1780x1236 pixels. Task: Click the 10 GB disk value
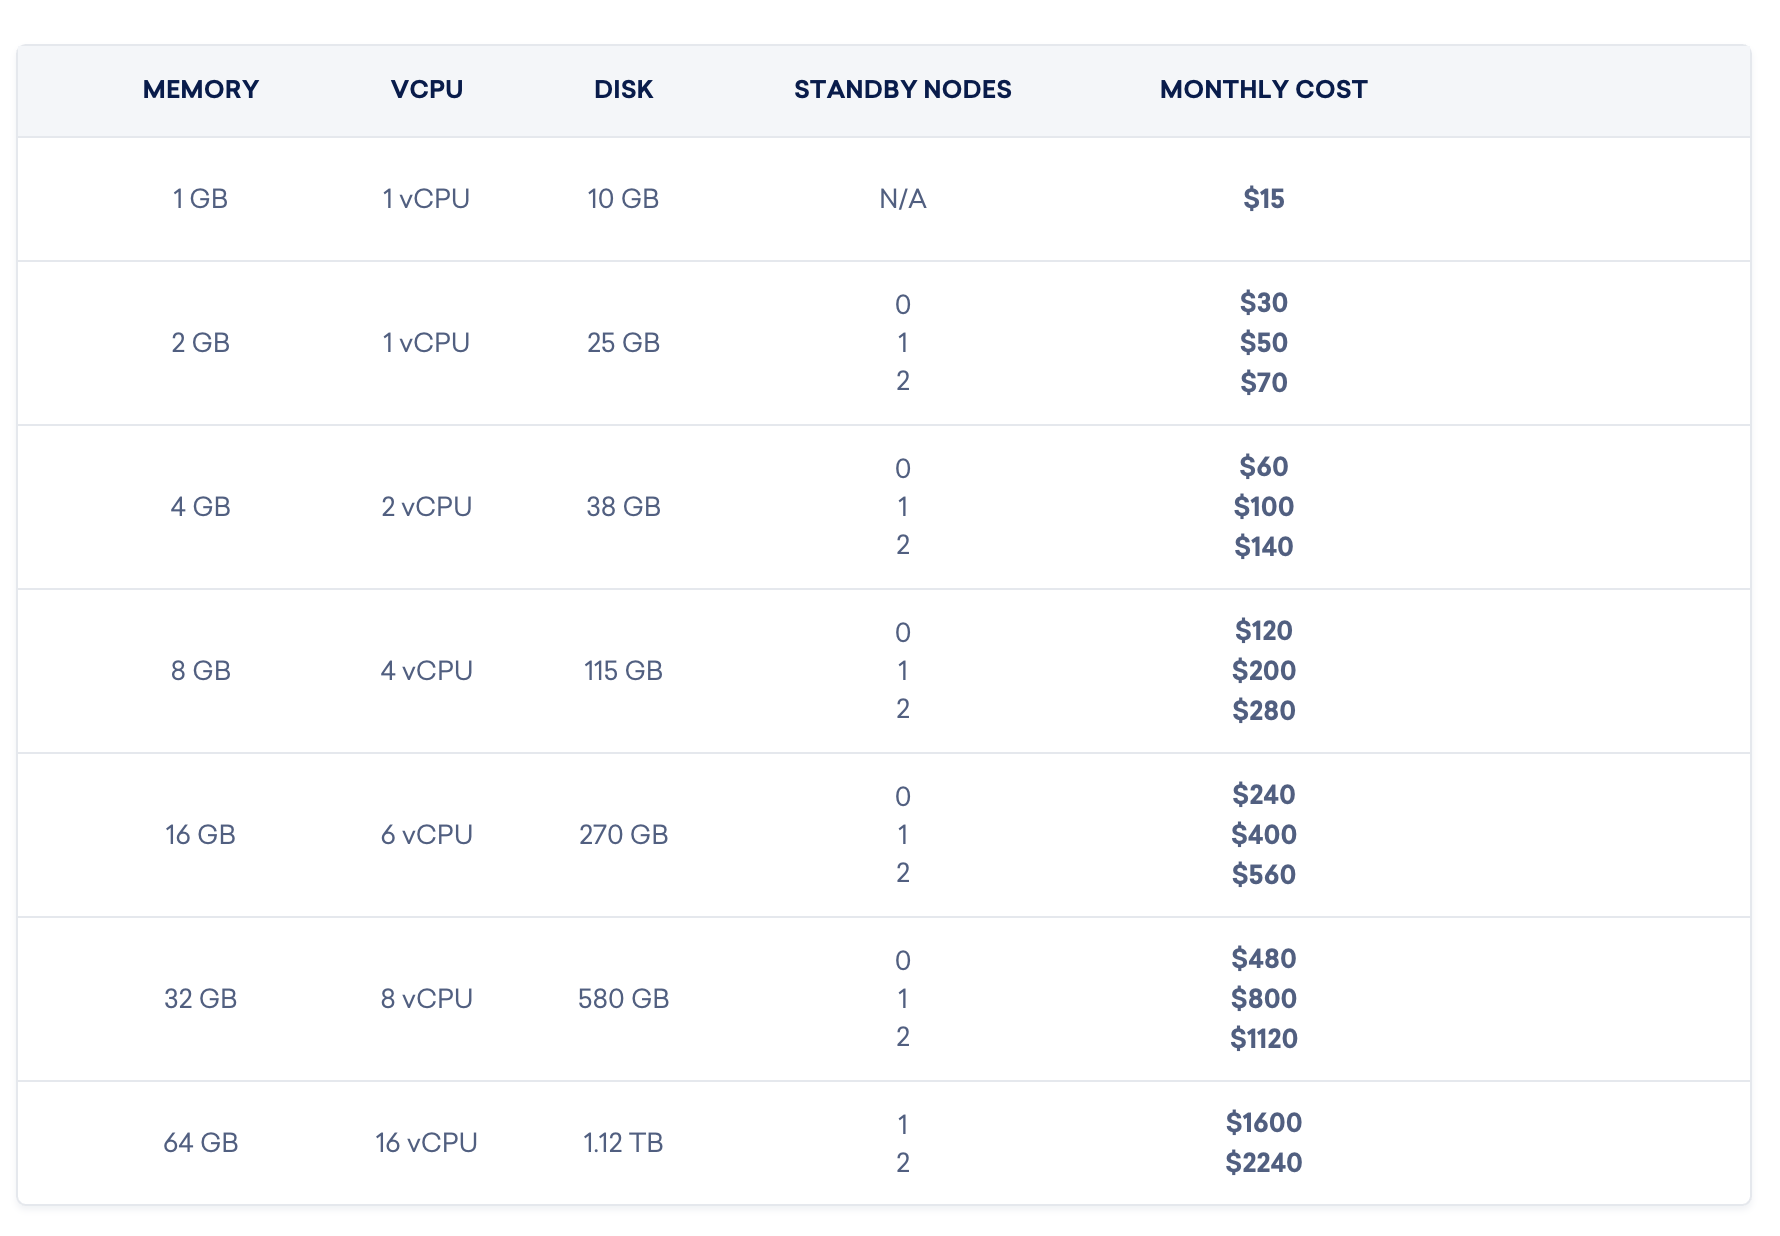point(623,198)
